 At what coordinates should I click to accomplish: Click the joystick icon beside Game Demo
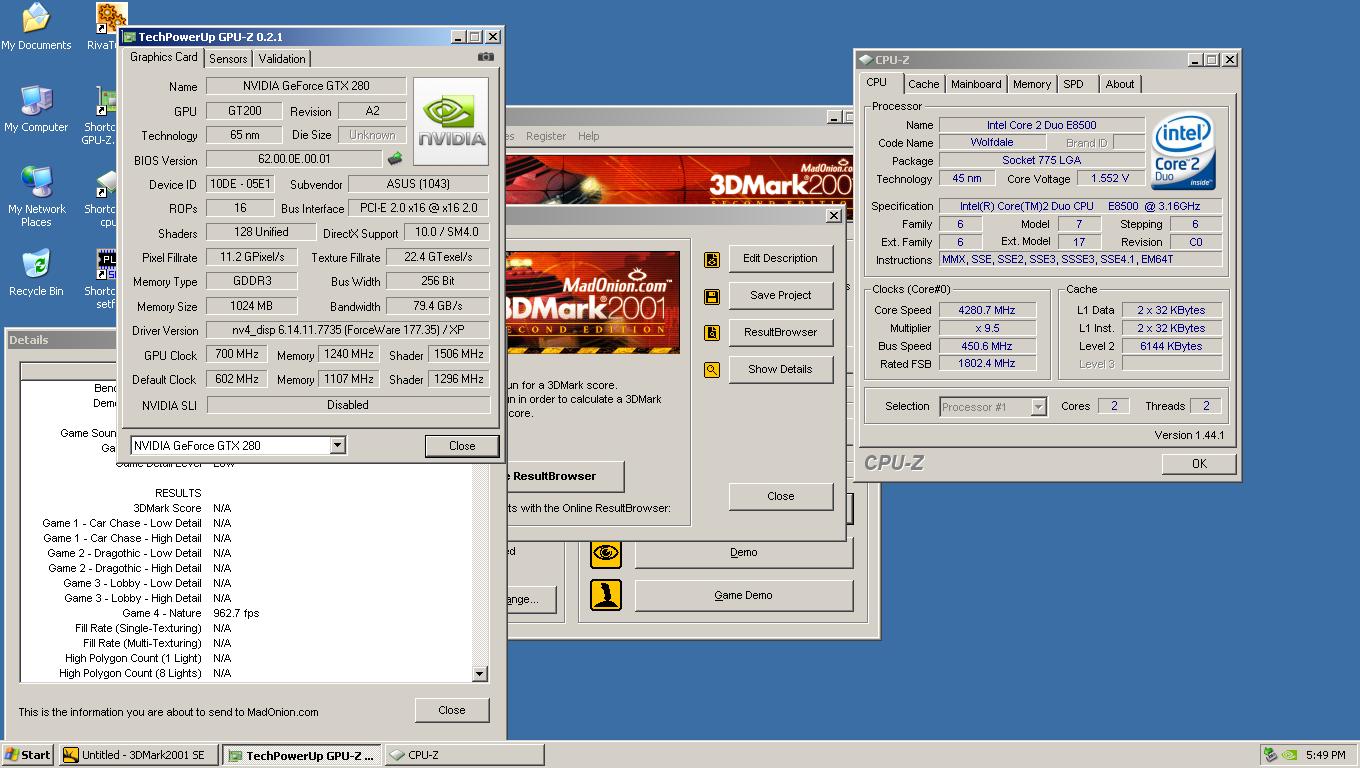[x=606, y=595]
